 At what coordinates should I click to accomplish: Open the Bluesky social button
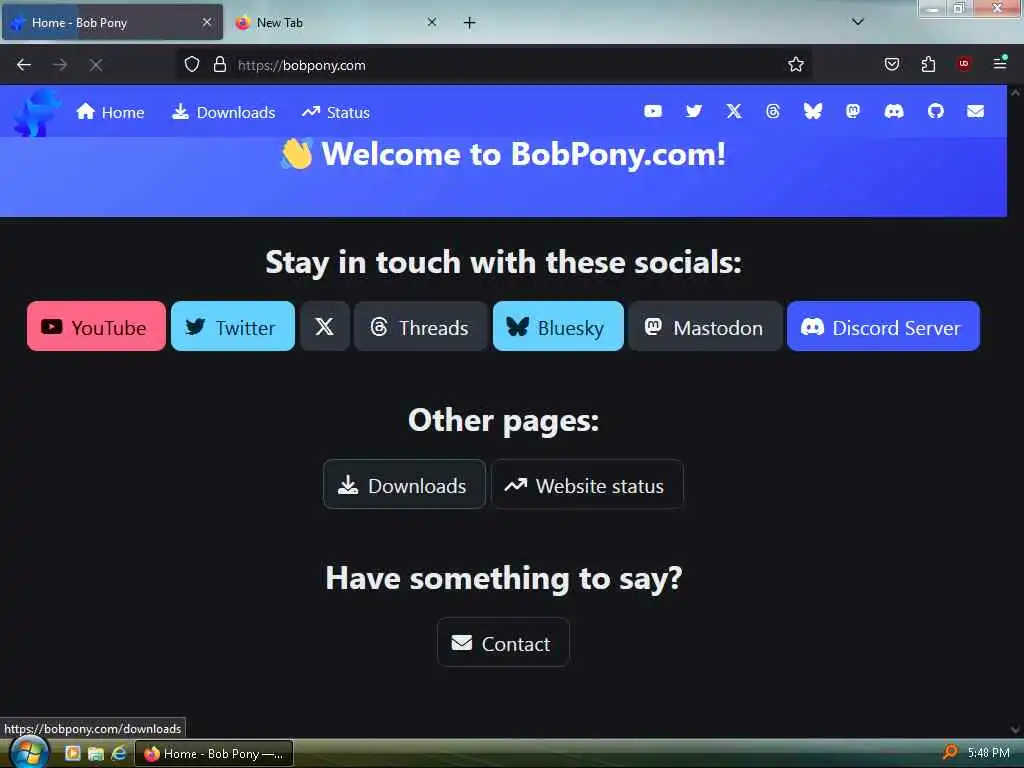coord(558,327)
